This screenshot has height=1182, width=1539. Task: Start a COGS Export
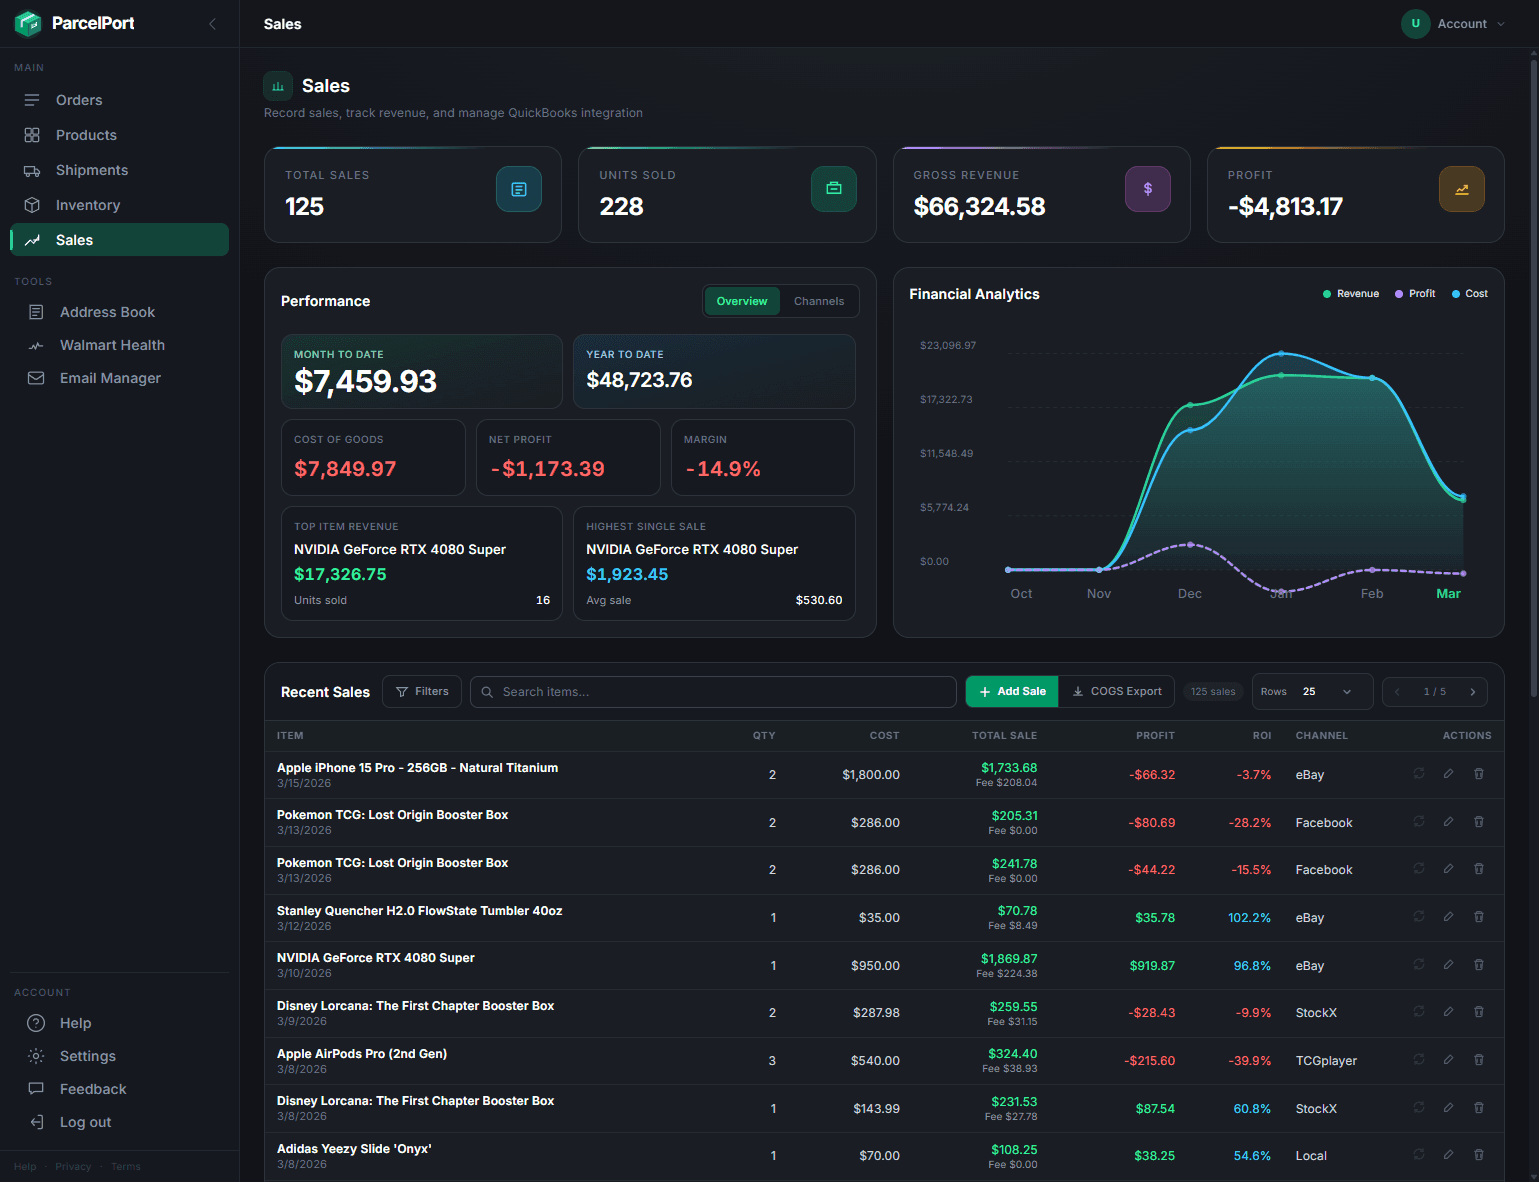(x=1116, y=691)
